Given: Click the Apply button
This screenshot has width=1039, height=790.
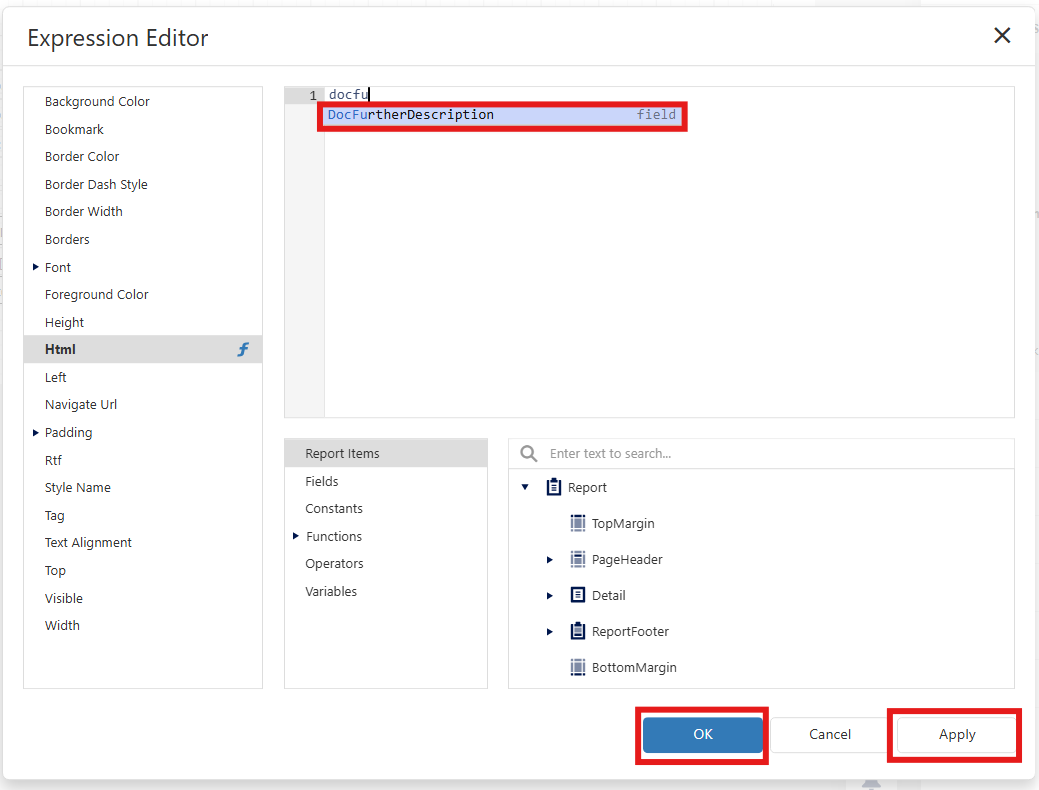Looking at the screenshot, I should (957, 734).
